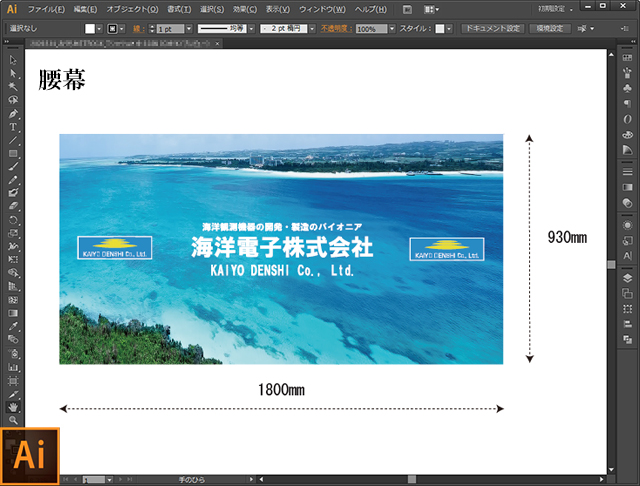This screenshot has width=640, height=486.
Task: Open the 効果 menu
Action: click(x=245, y=9)
